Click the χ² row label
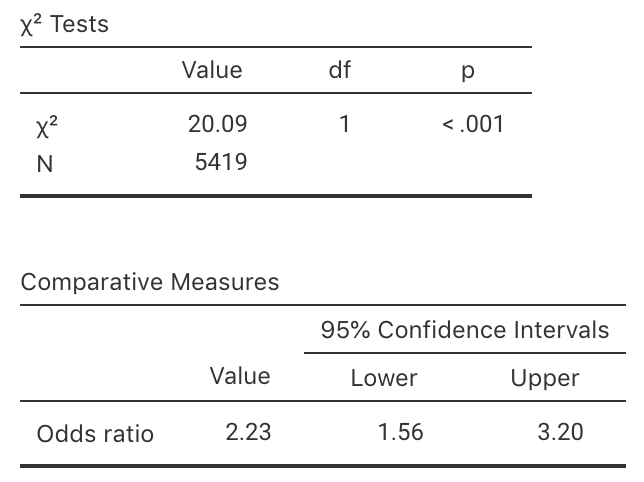Screen dimensions: 644x482 tap(43, 125)
